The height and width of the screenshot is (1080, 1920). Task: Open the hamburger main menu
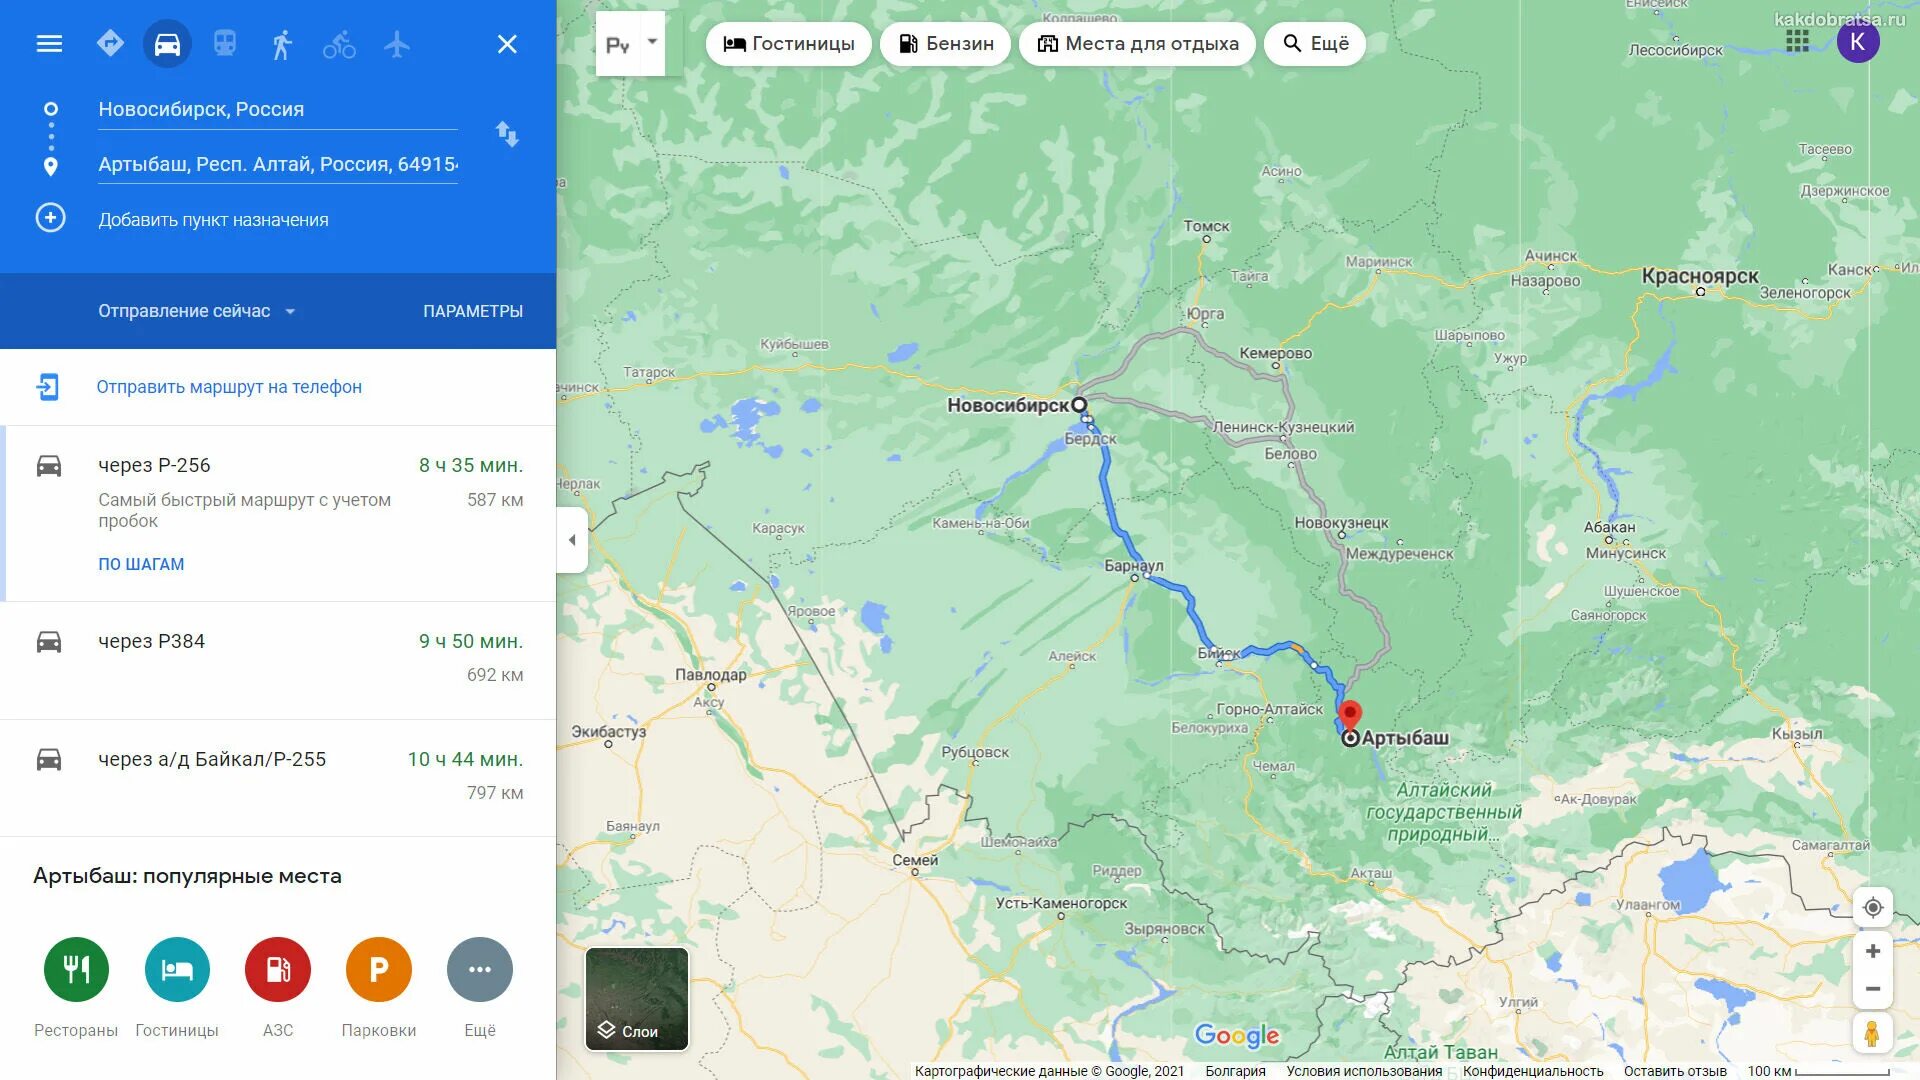(49, 44)
